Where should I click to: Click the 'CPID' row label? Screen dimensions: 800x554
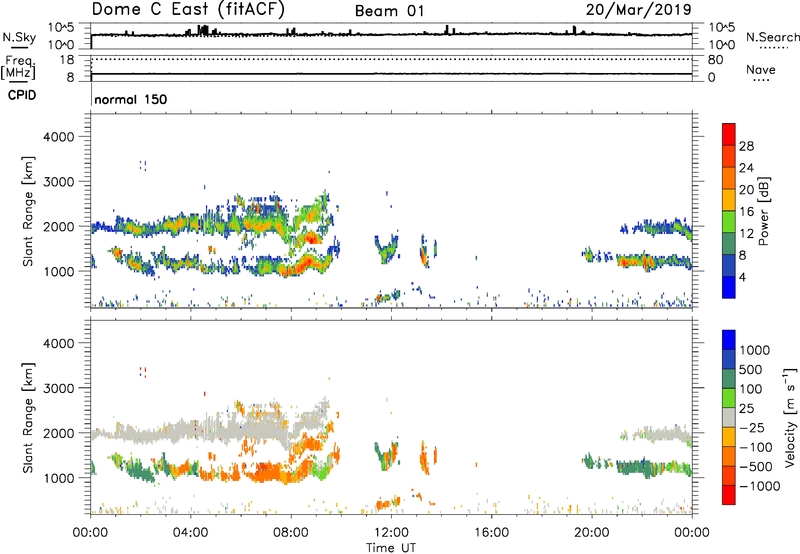click(x=22, y=95)
